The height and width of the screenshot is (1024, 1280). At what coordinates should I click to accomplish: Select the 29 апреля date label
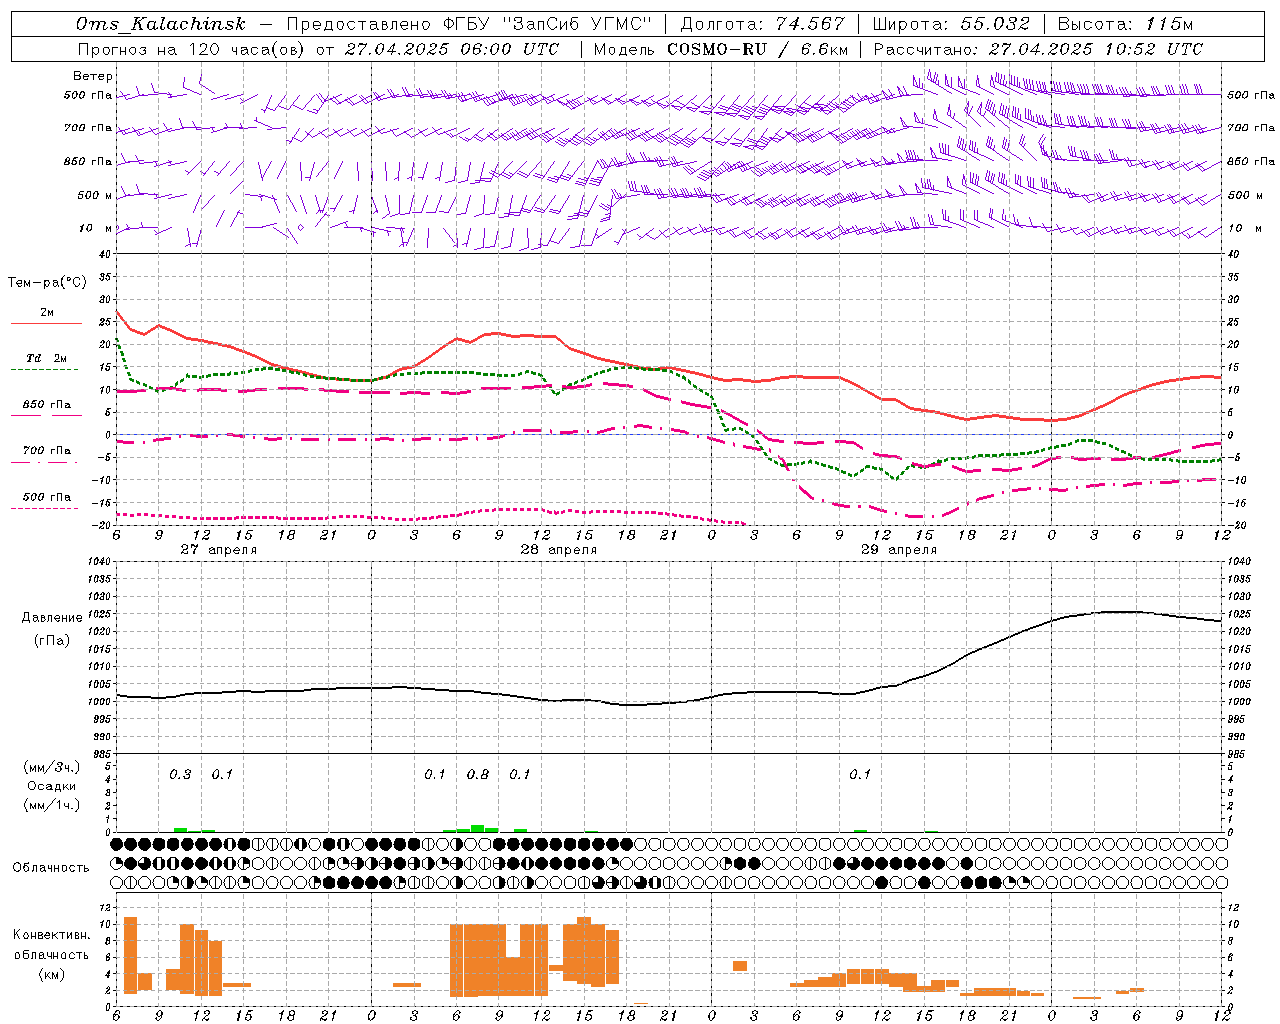(899, 550)
